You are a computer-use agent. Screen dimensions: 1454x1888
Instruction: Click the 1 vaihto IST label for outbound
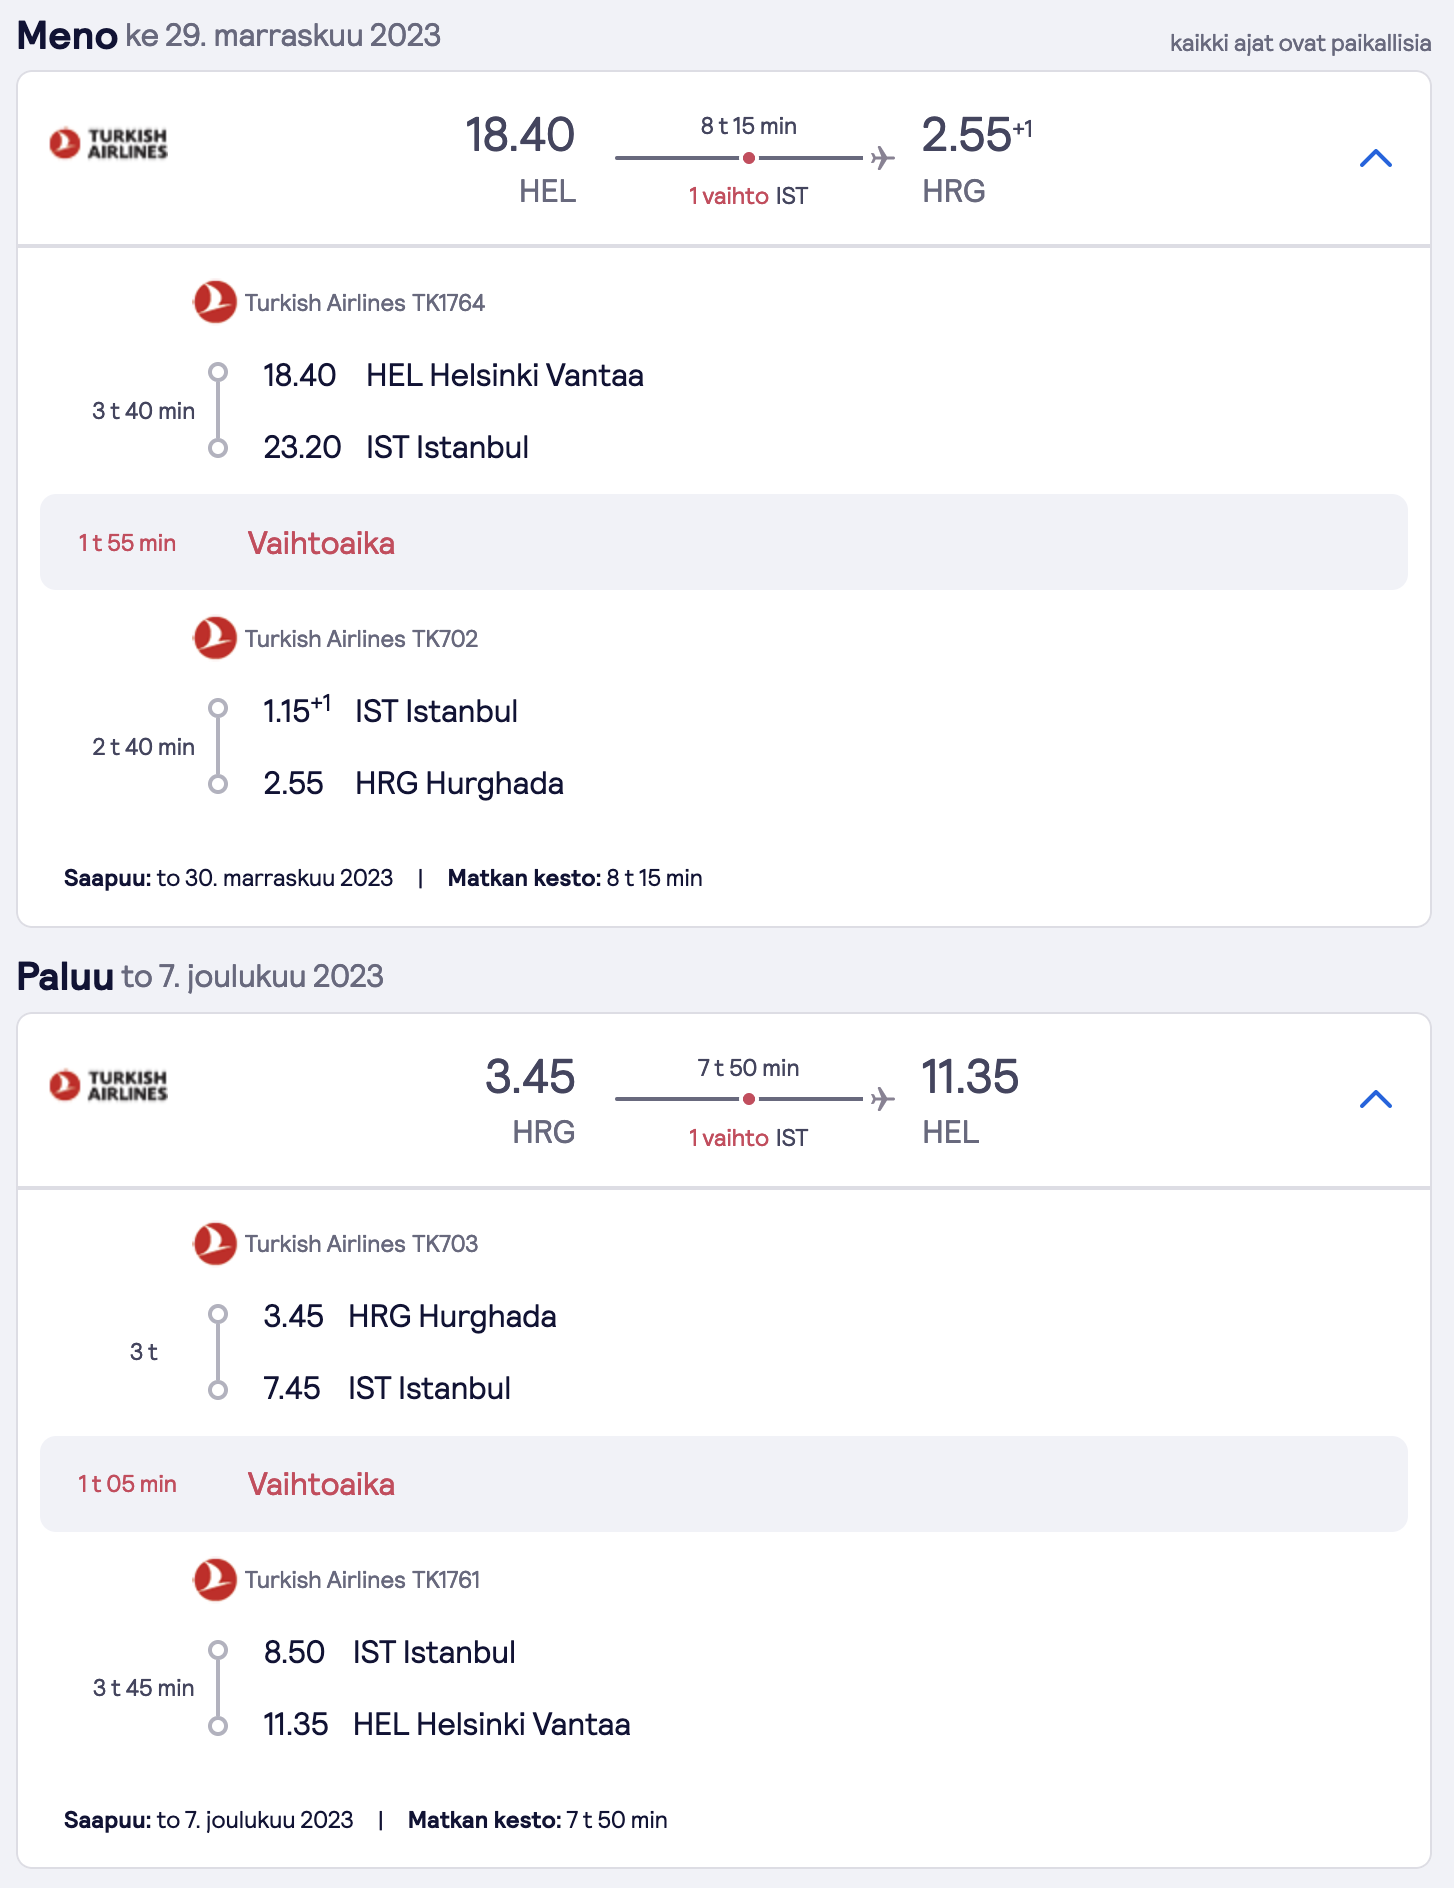pyautogui.click(x=748, y=196)
